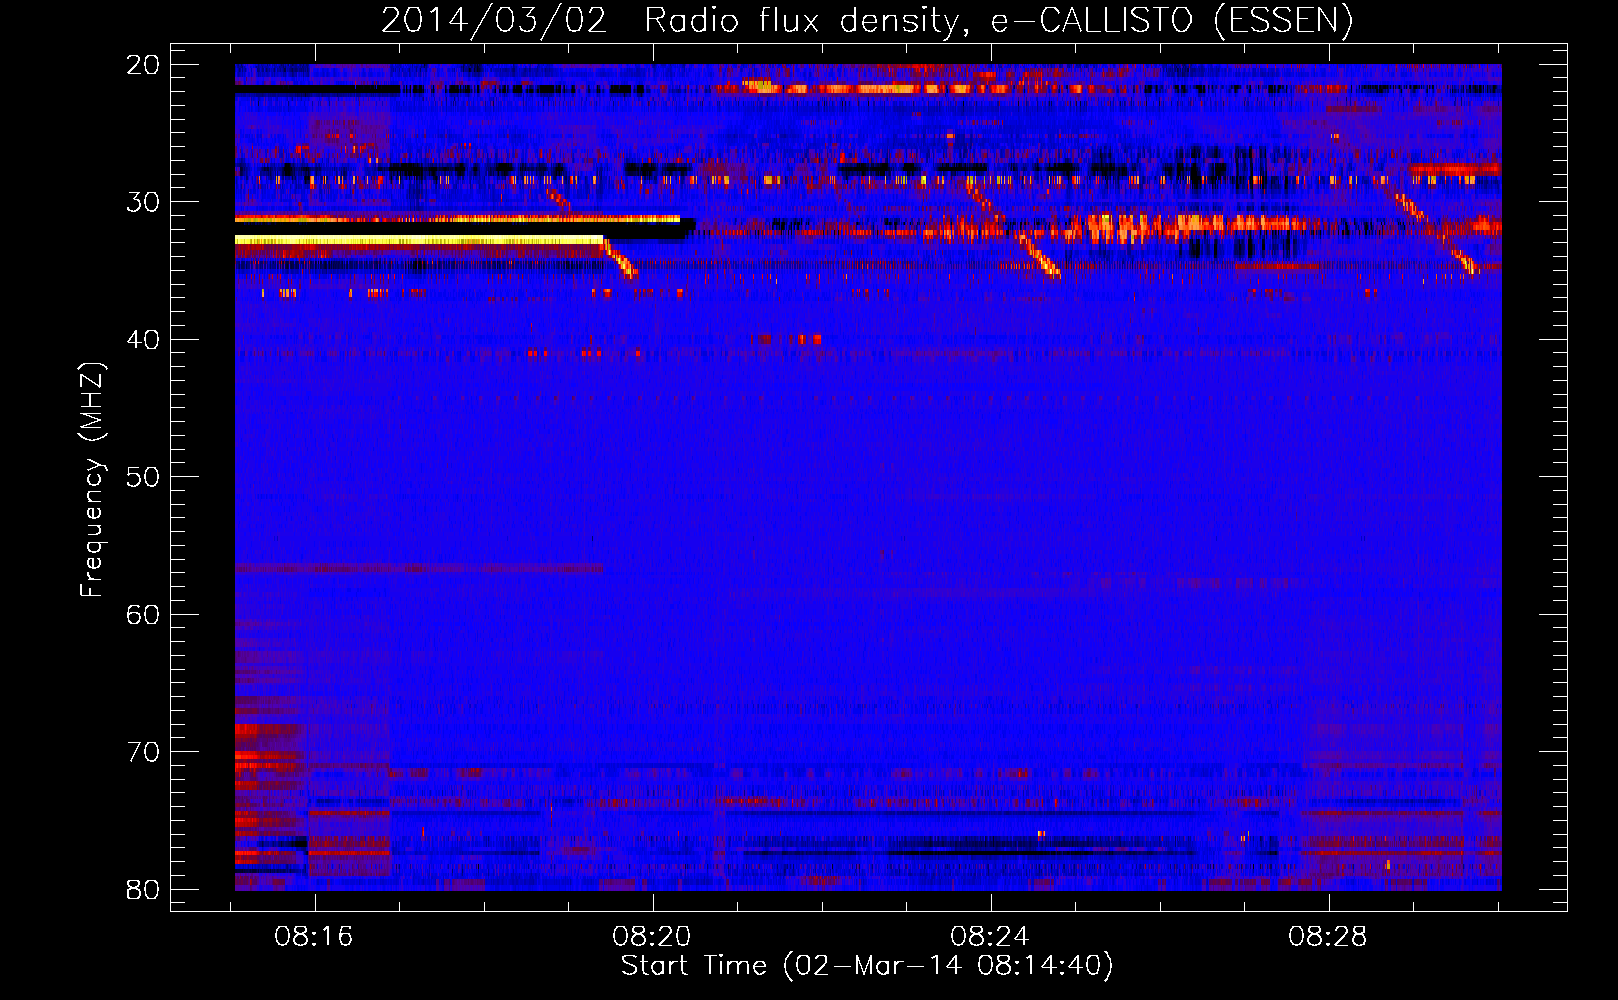Click the 30 MHz frequency tick label

coord(143,202)
